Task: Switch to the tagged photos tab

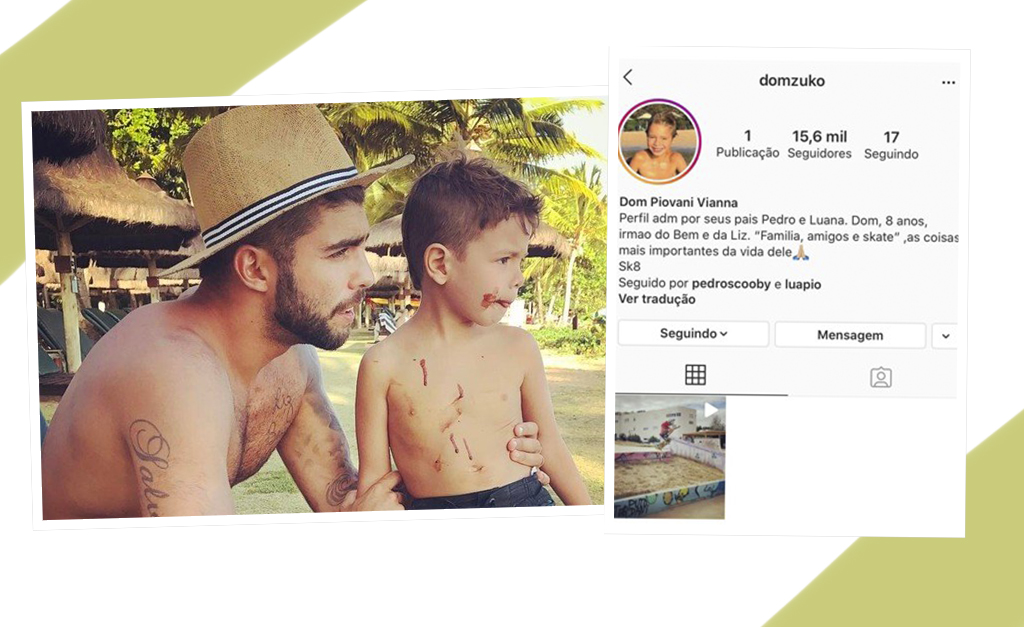Action: click(x=880, y=377)
